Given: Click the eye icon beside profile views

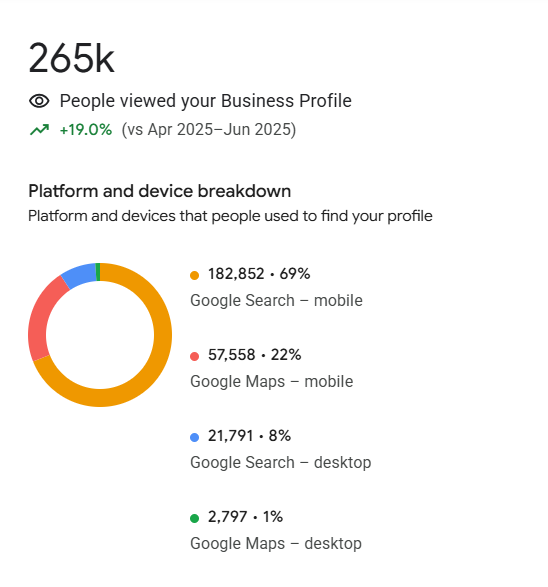Looking at the screenshot, I should [39, 101].
